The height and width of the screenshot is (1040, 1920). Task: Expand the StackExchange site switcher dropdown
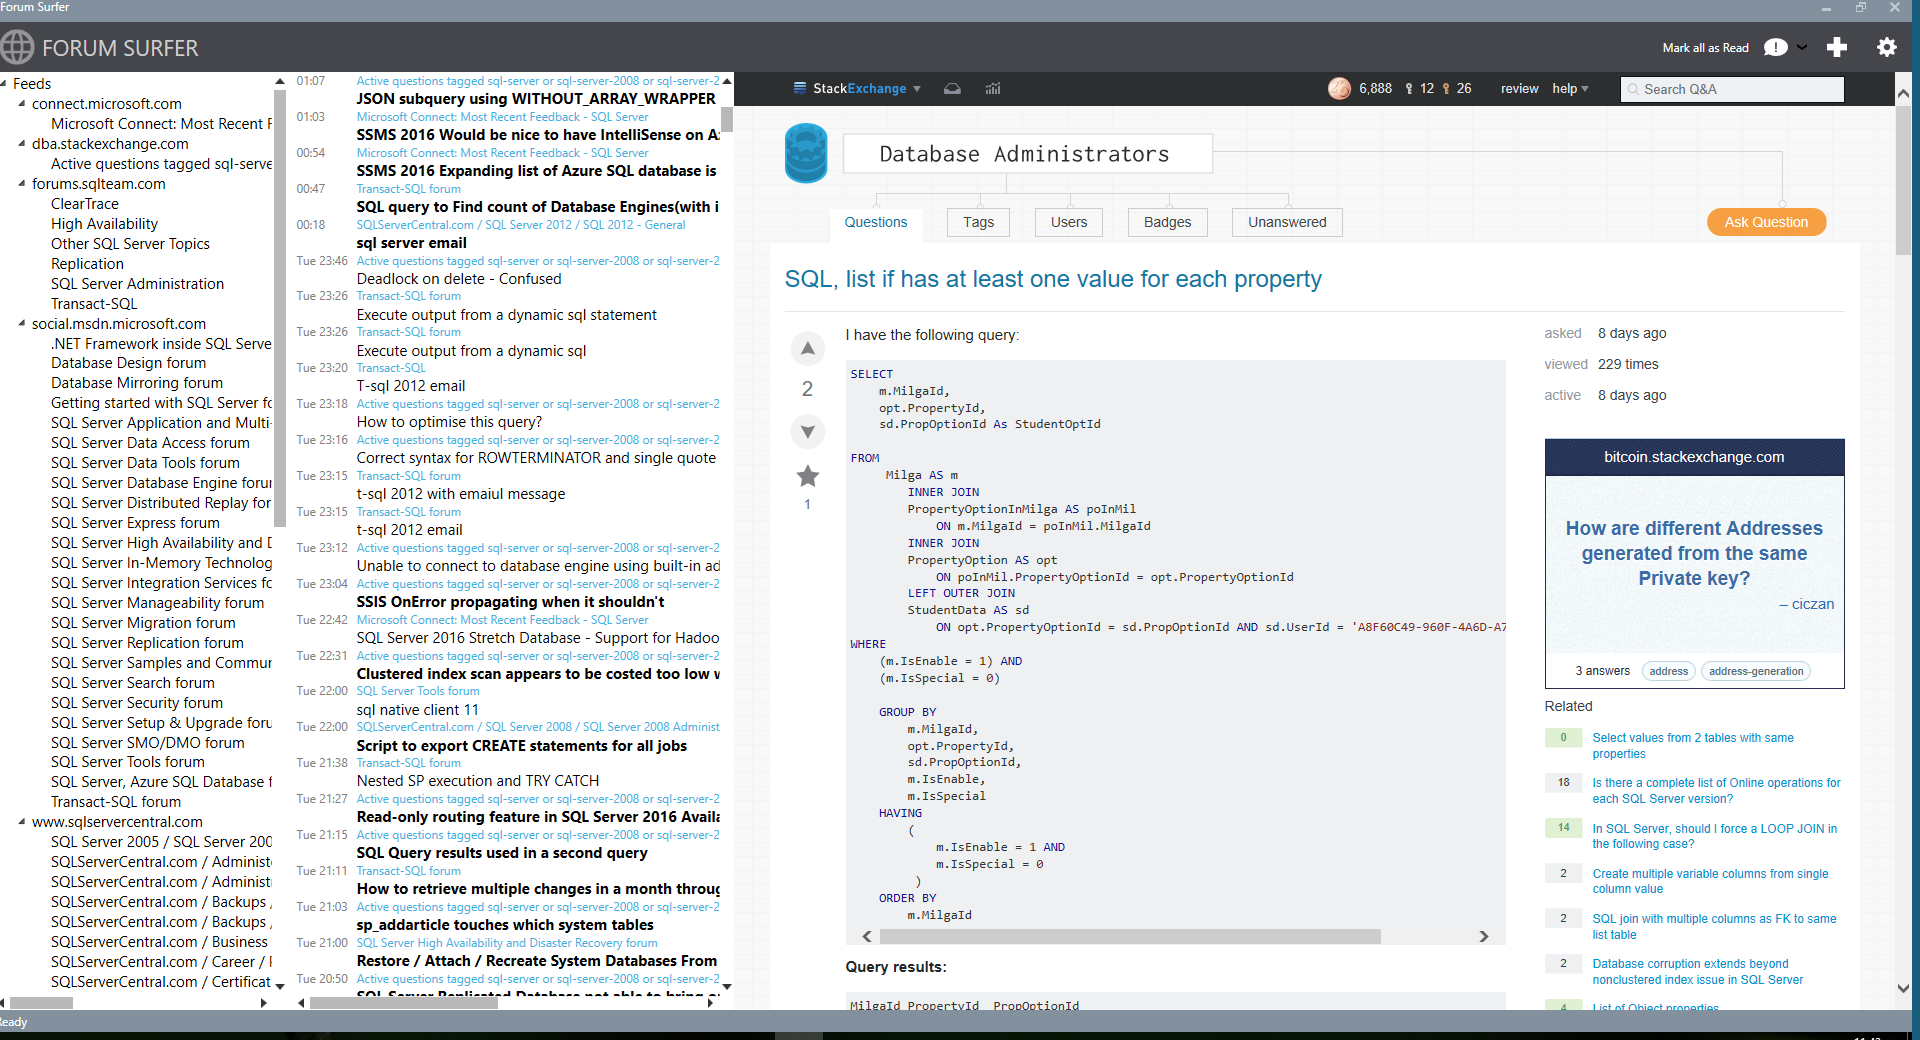pyautogui.click(x=917, y=89)
